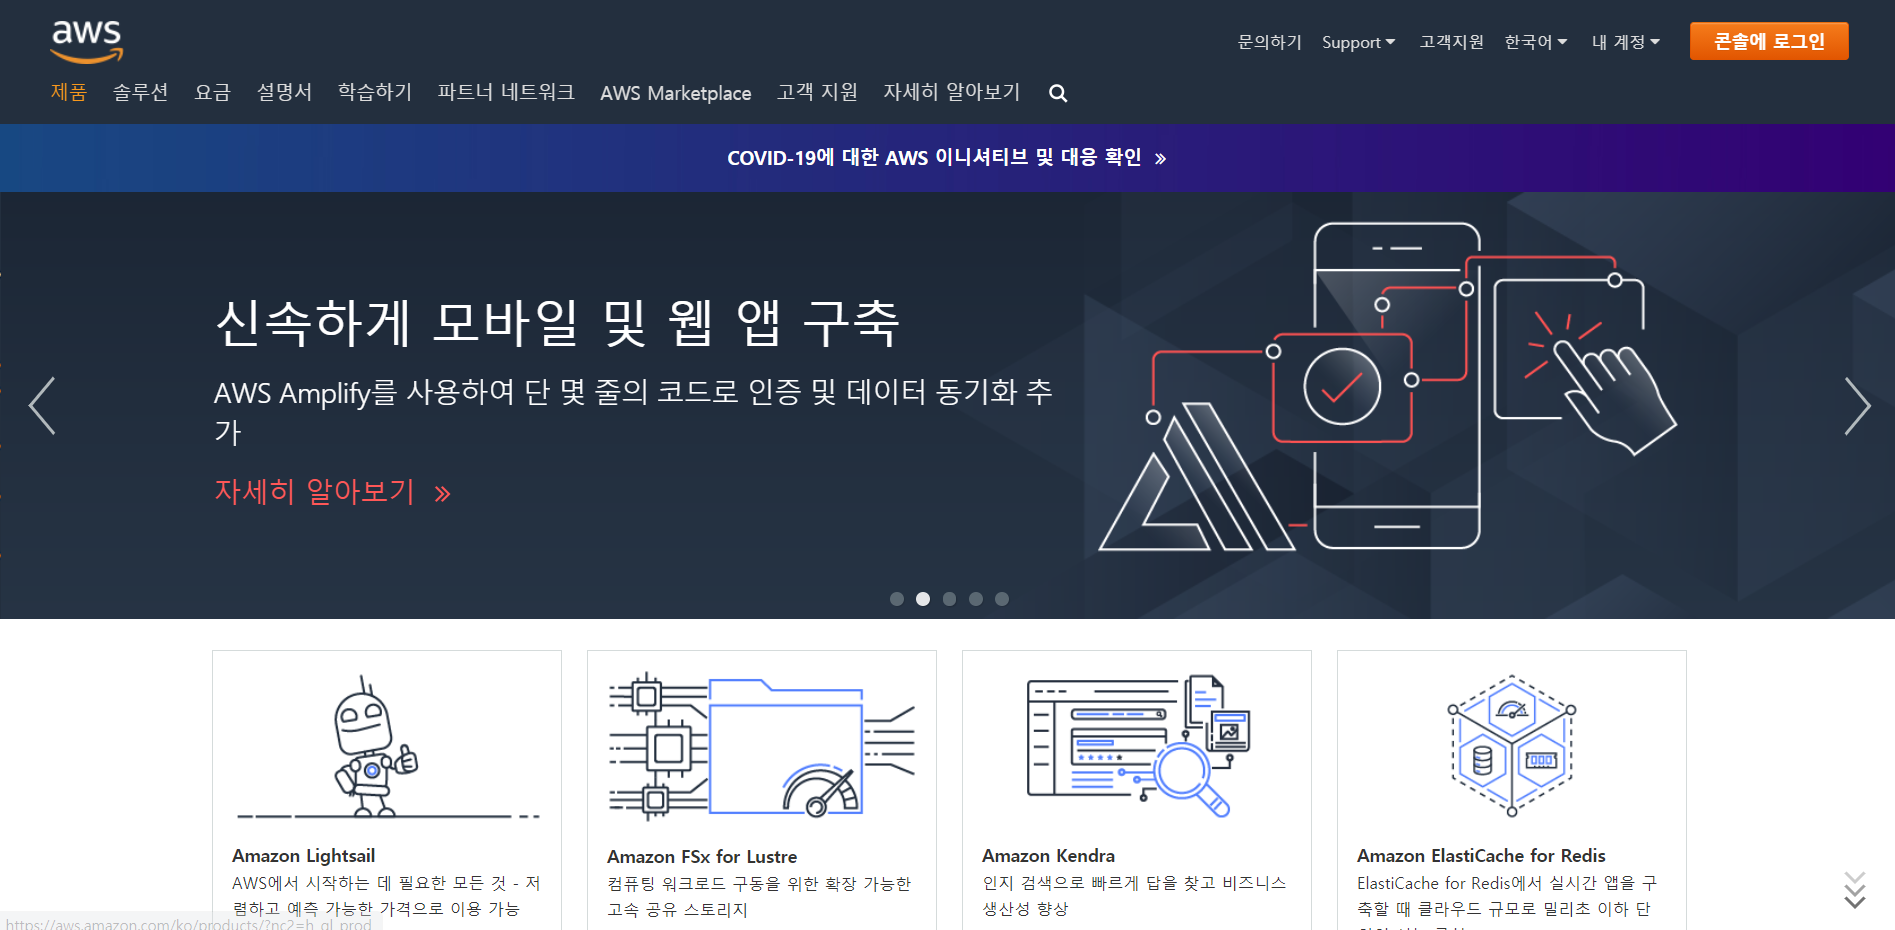Open the 한국어 language dropdown
Image resolution: width=1895 pixels, height=930 pixels.
(x=1535, y=42)
